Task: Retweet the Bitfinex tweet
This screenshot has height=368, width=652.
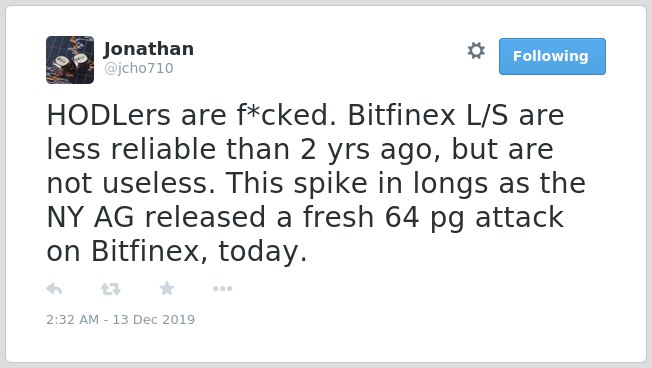Action: (111, 289)
